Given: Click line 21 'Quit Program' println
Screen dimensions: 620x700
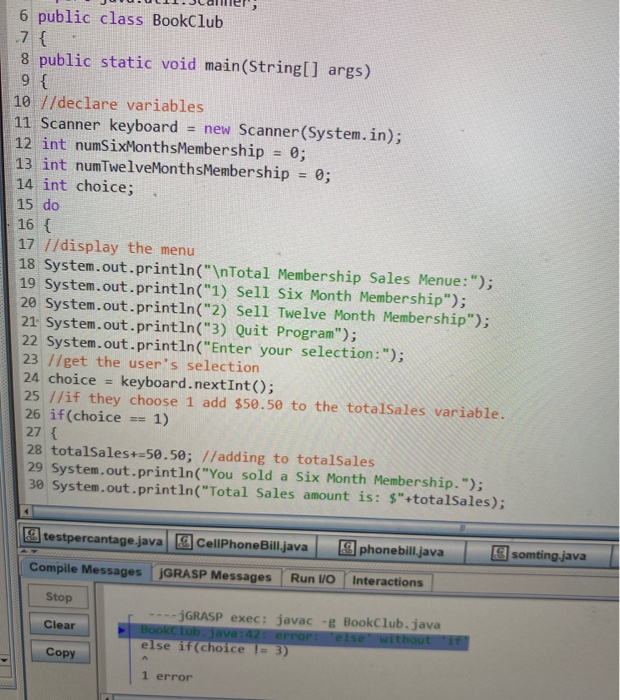Looking at the screenshot, I should point(202,329).
